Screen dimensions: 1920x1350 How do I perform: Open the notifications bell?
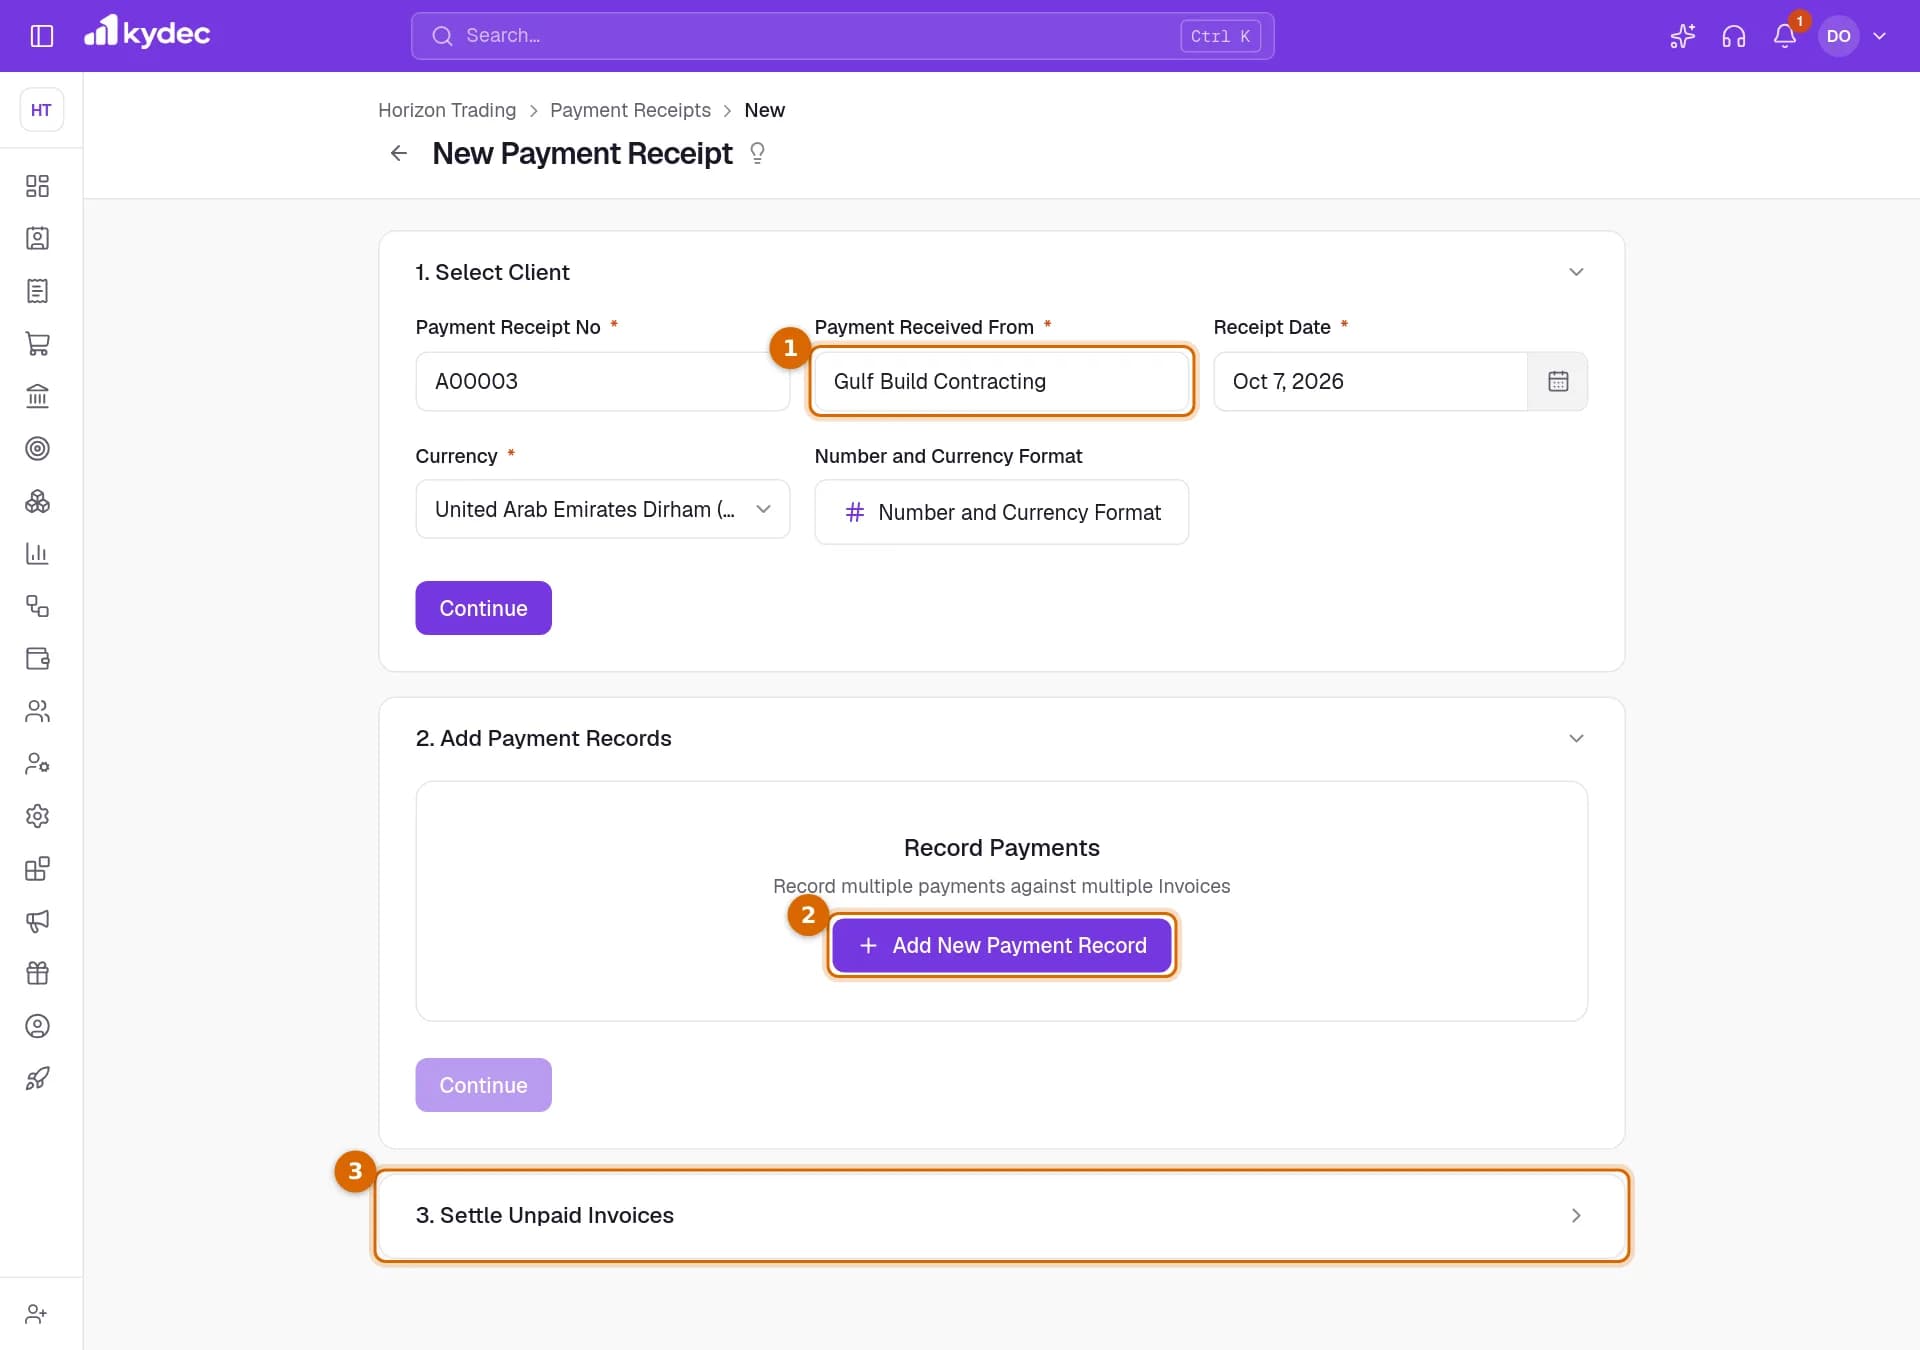(1785, 36)
